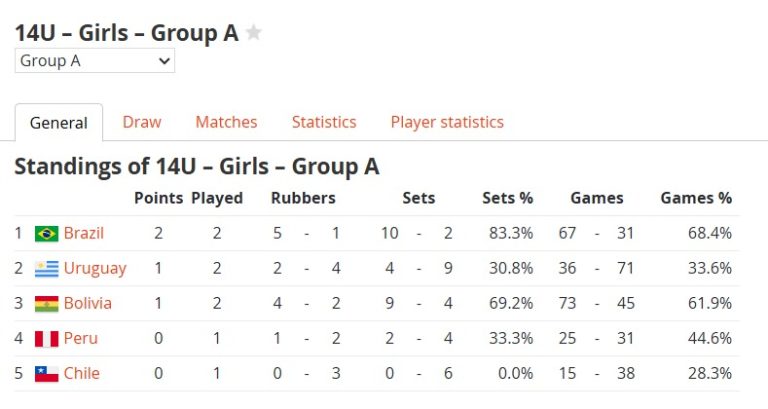Open the Brazil team link
The width and height of the screenshot is (768, 409).
84,233
